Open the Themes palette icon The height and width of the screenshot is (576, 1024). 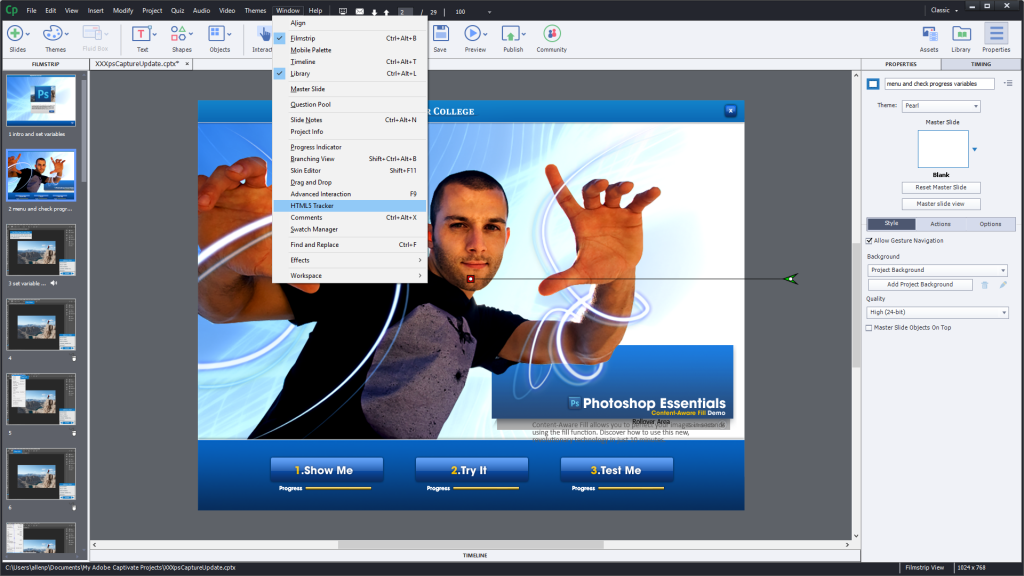click(x=55, y=34)
